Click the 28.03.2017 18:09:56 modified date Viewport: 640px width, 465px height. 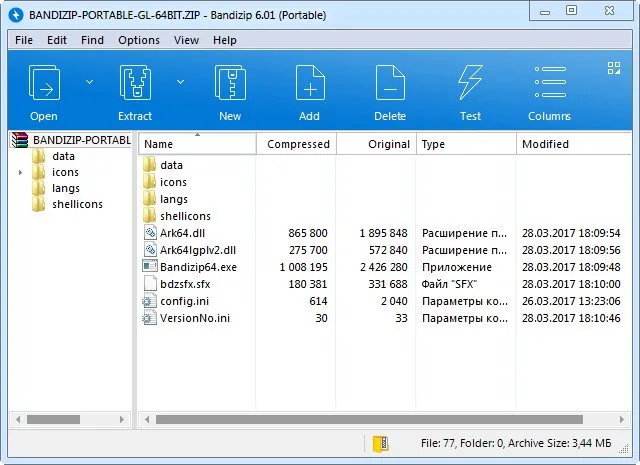click(571, 250)
